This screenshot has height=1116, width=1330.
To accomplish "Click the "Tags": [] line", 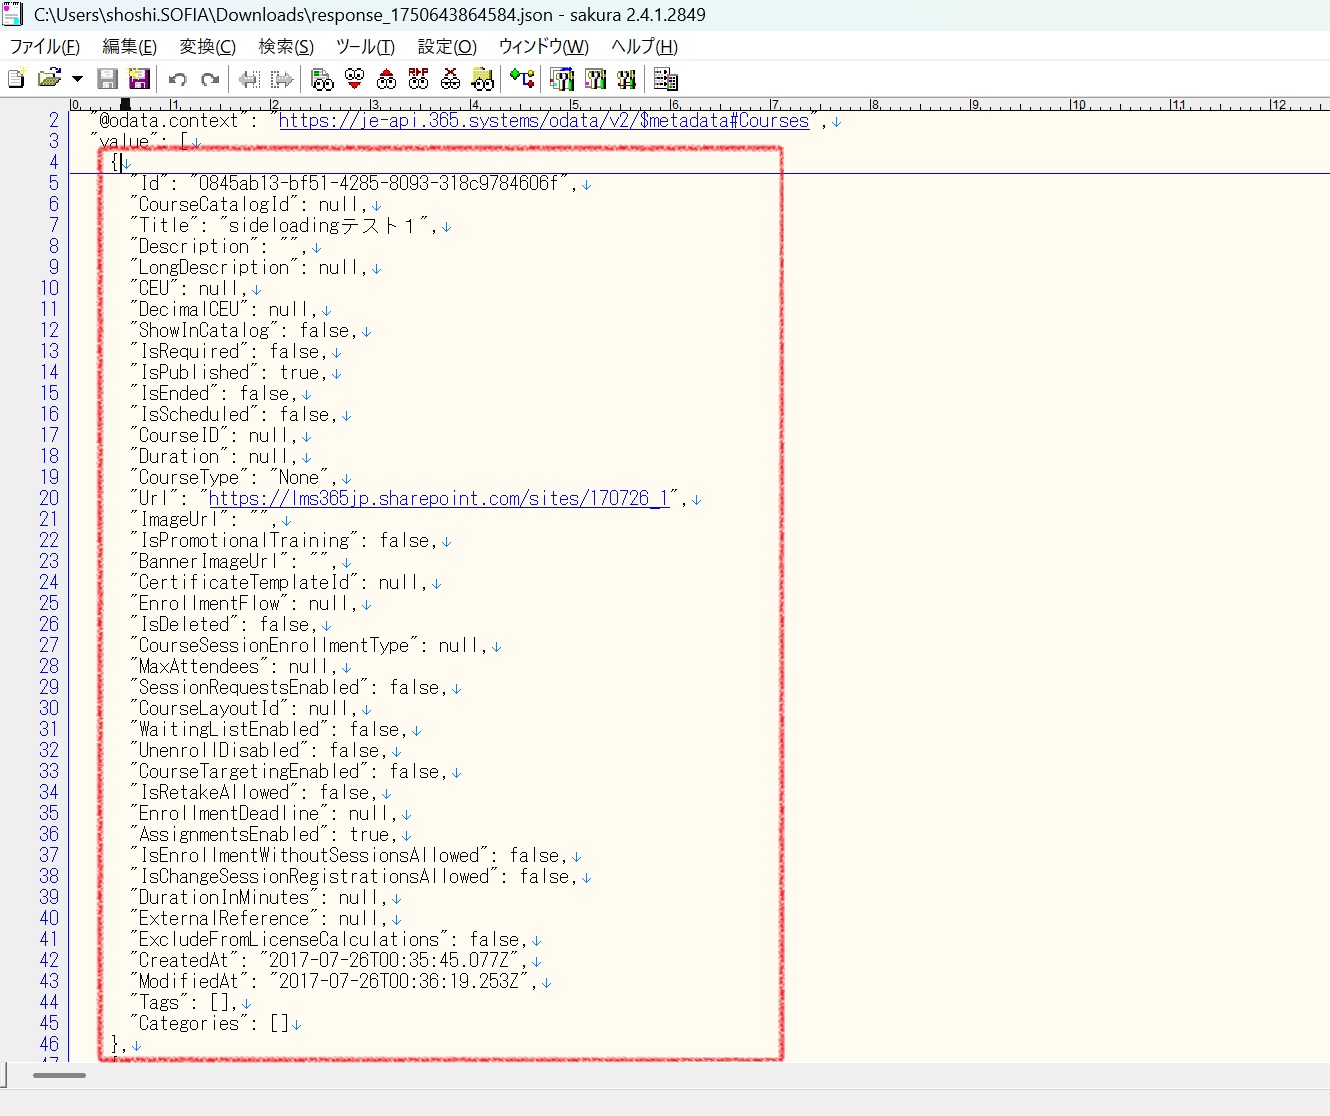I will tap(184, 1002).
